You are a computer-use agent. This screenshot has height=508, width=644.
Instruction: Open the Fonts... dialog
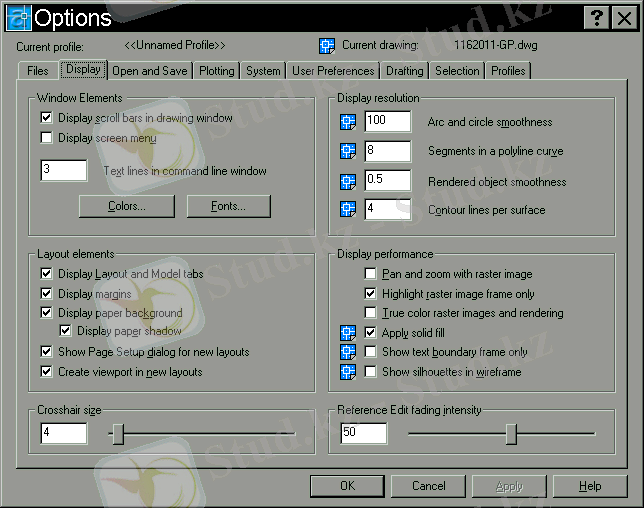228,206
